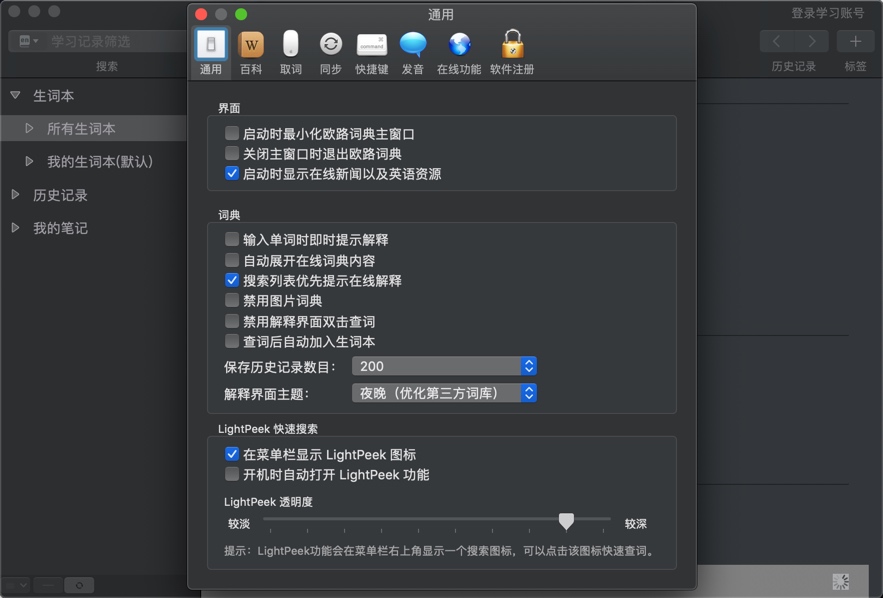Open the 保存历史记录数目 dropdown
The height and width of the screenshot is (598, 883).
[x=444, y=366]
